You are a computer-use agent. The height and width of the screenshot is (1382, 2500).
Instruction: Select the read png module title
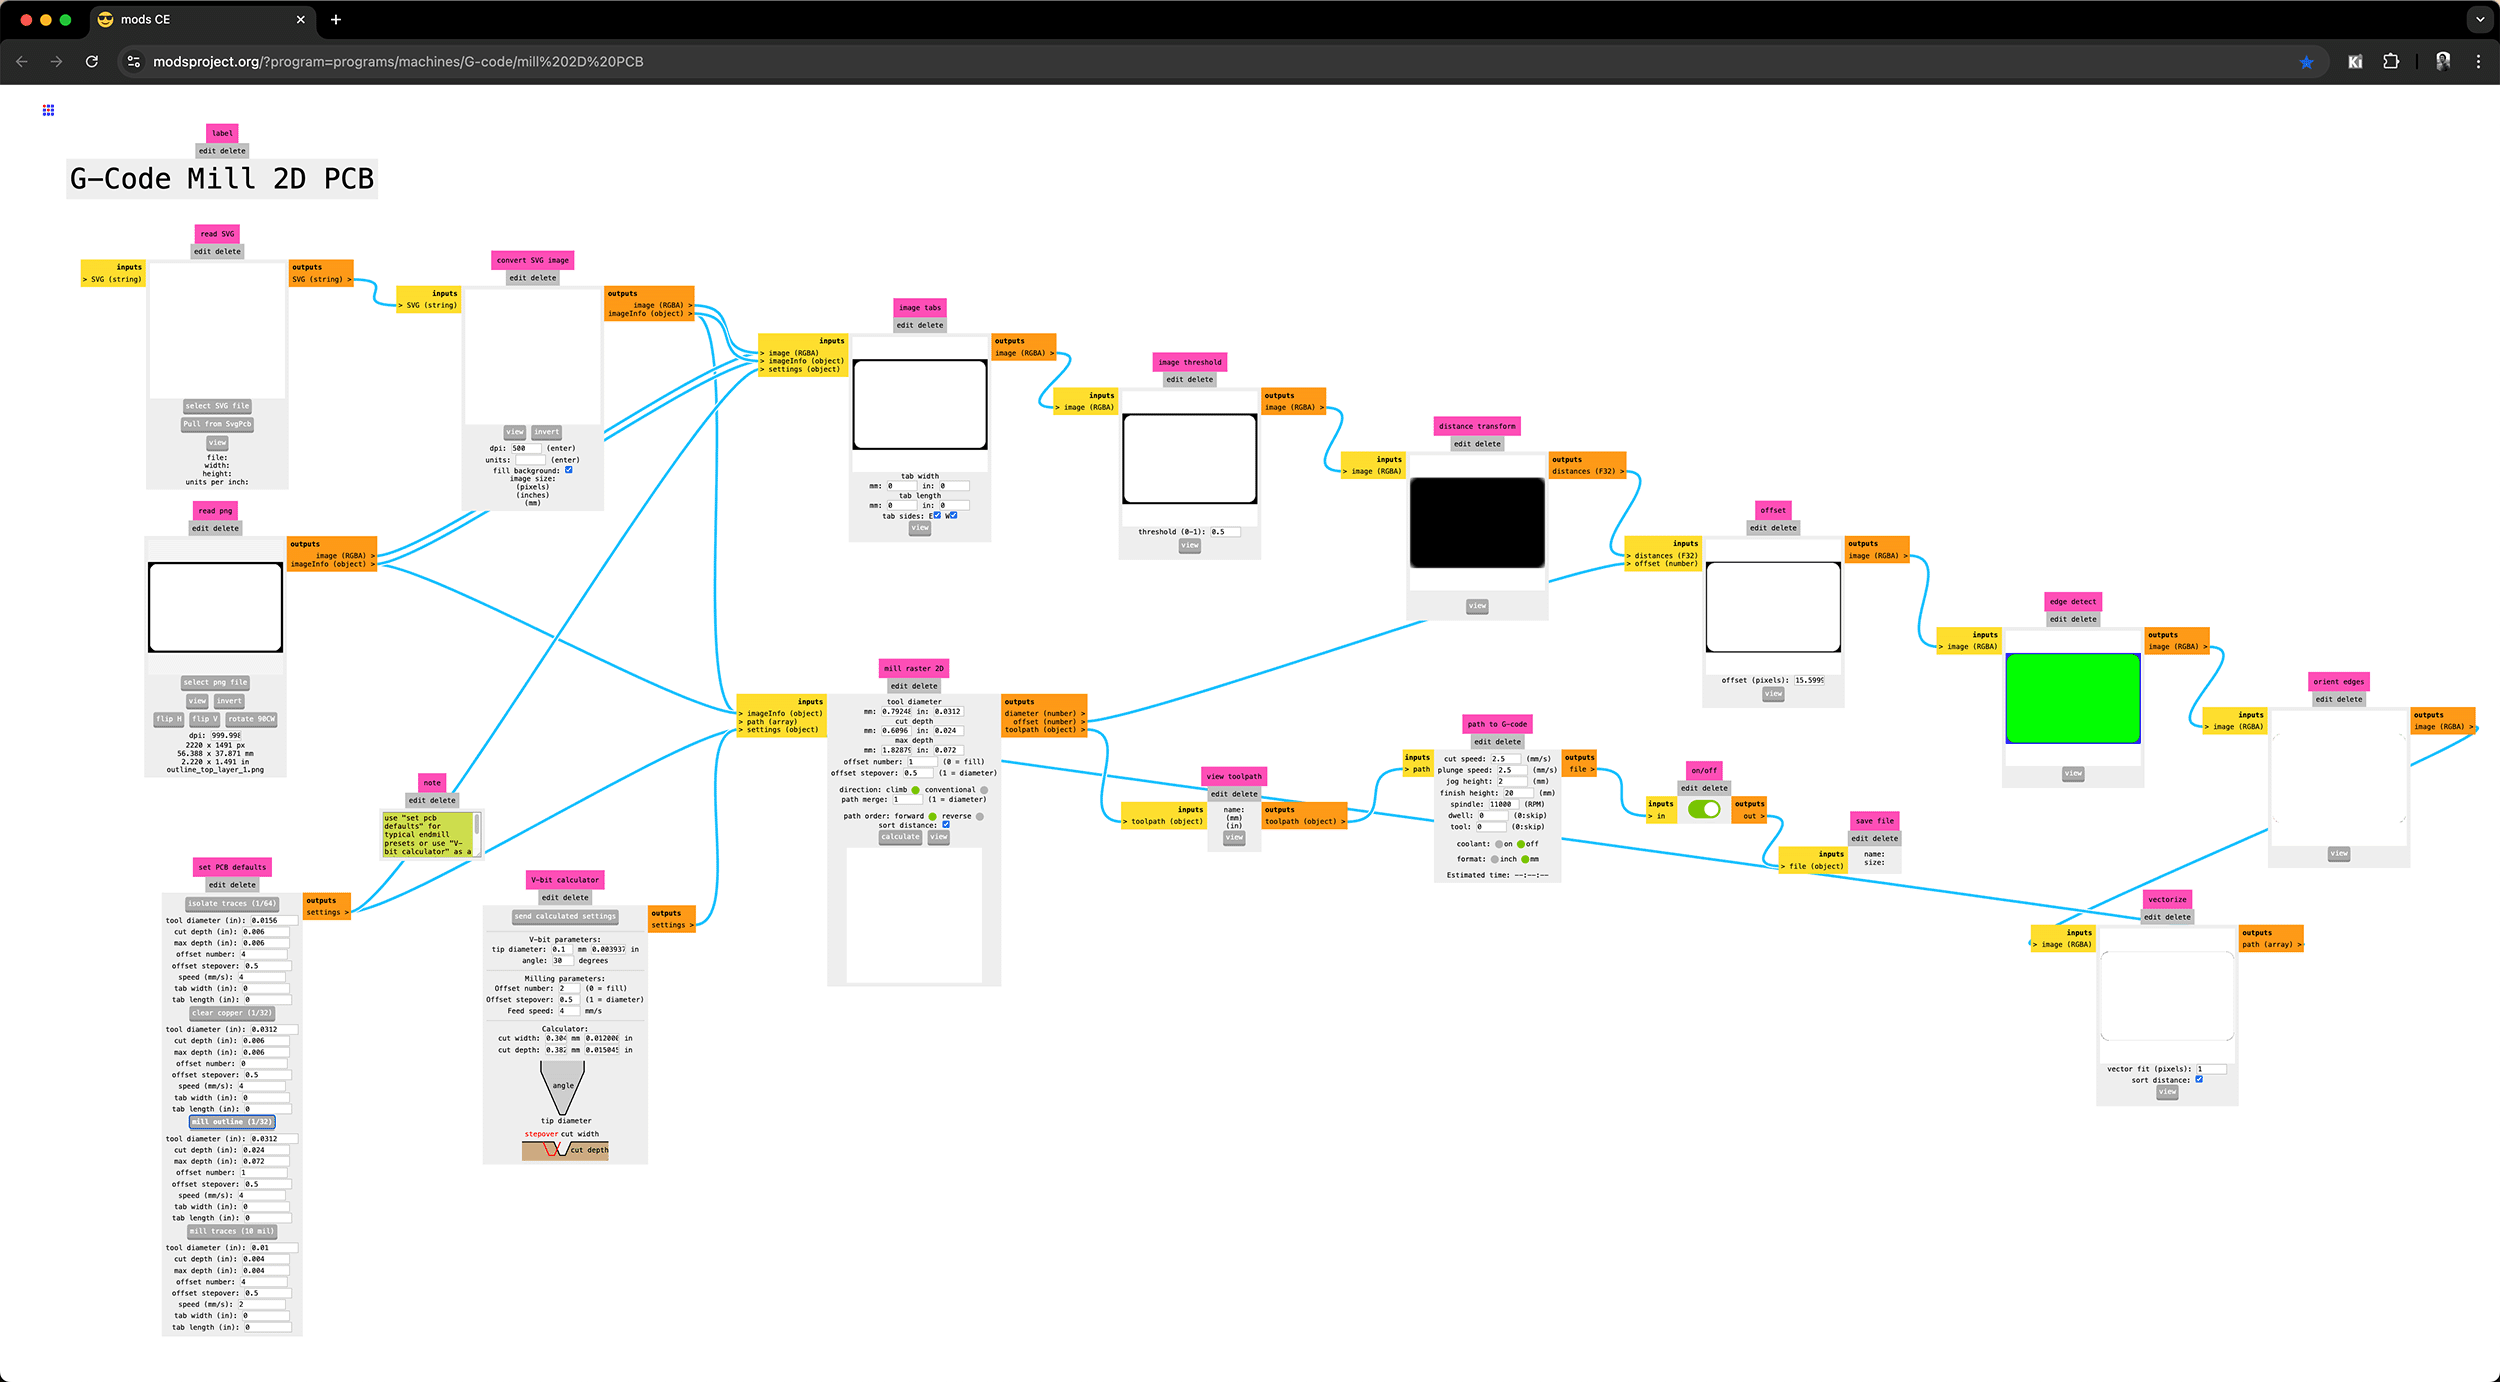(215, 511)
